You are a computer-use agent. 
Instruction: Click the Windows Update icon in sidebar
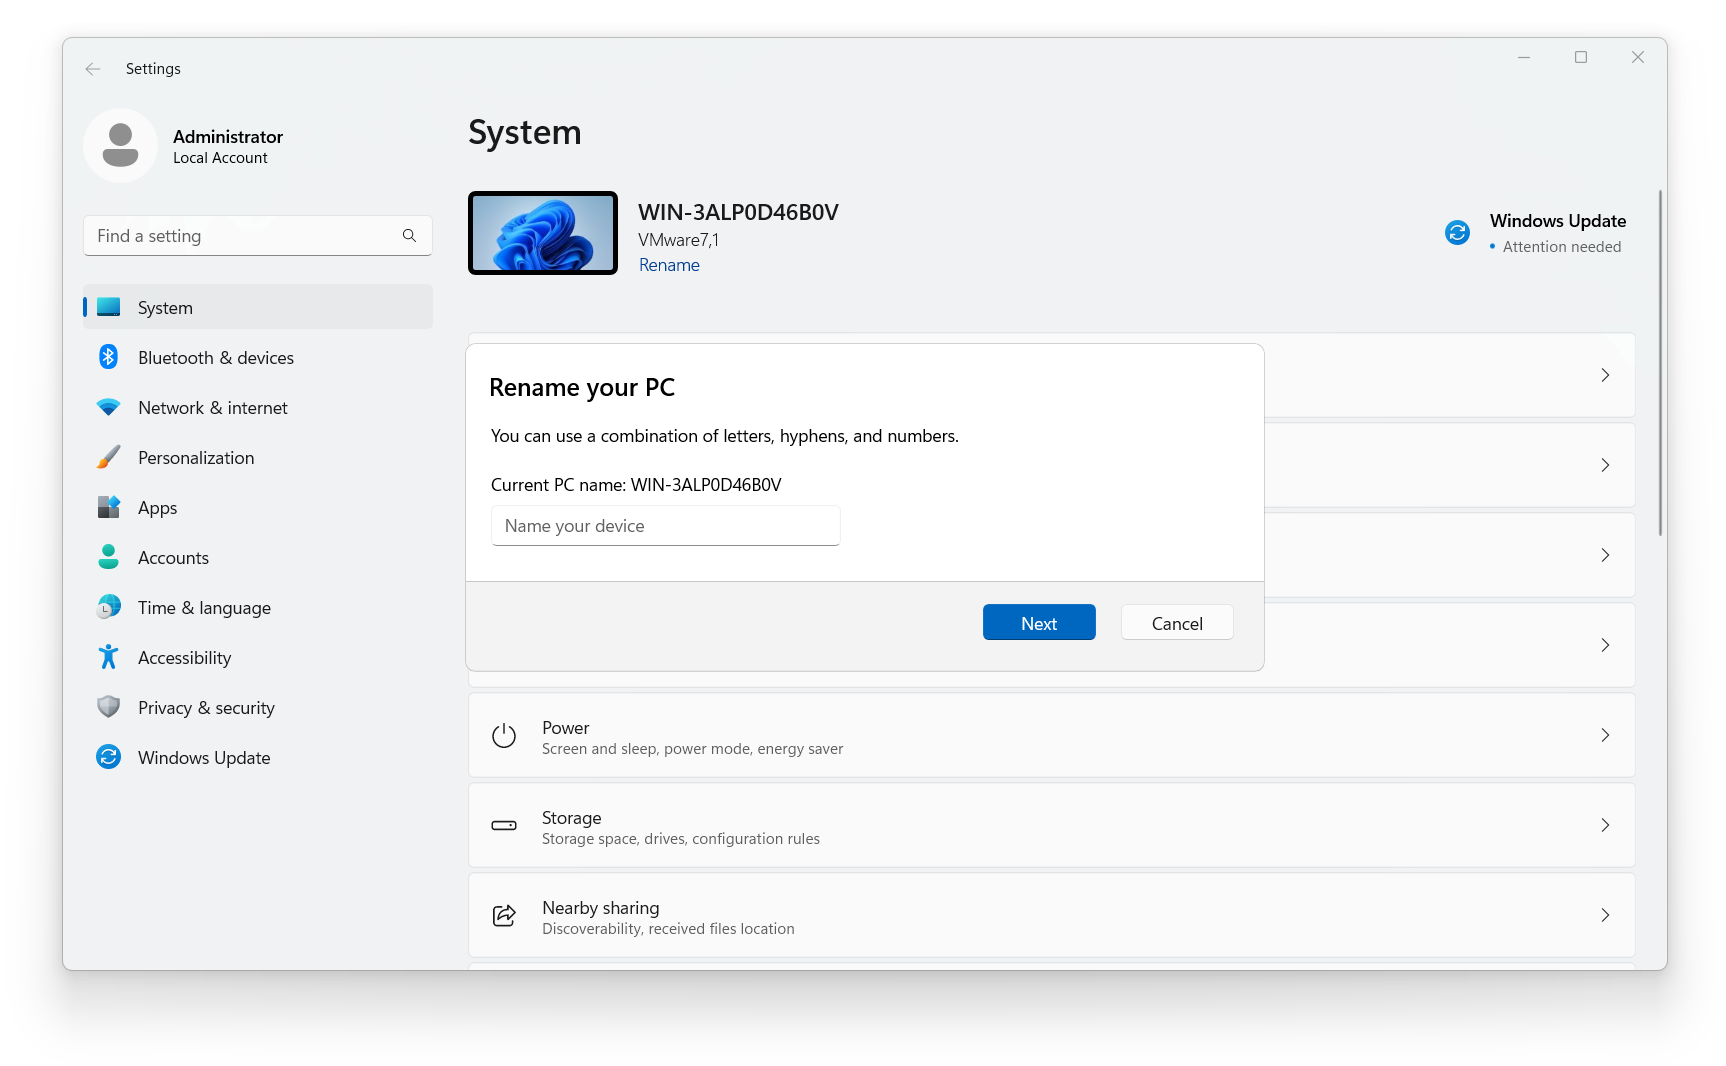109,757
